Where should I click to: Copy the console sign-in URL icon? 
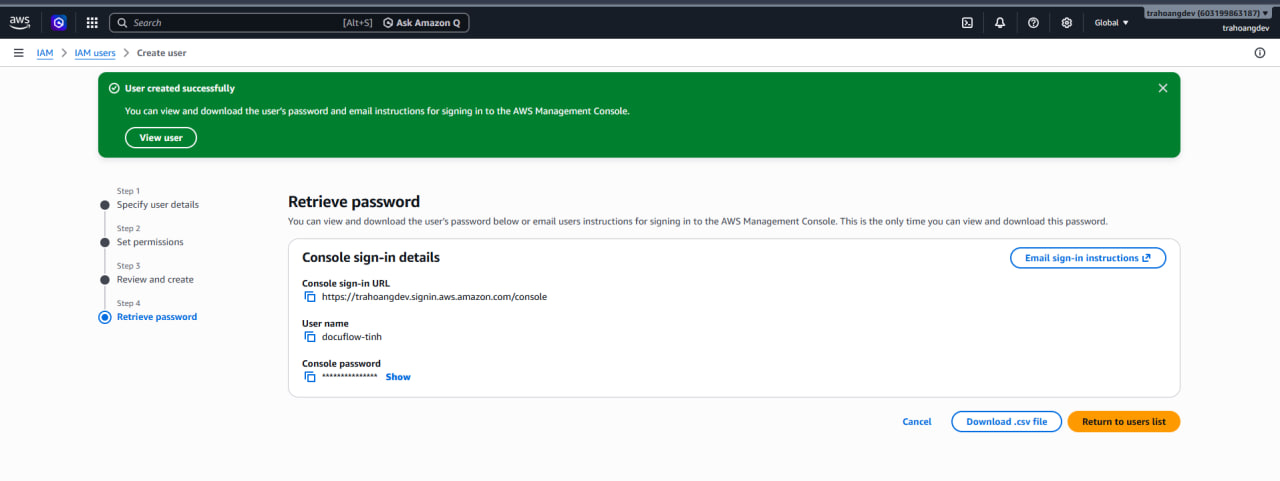[310, 297]
